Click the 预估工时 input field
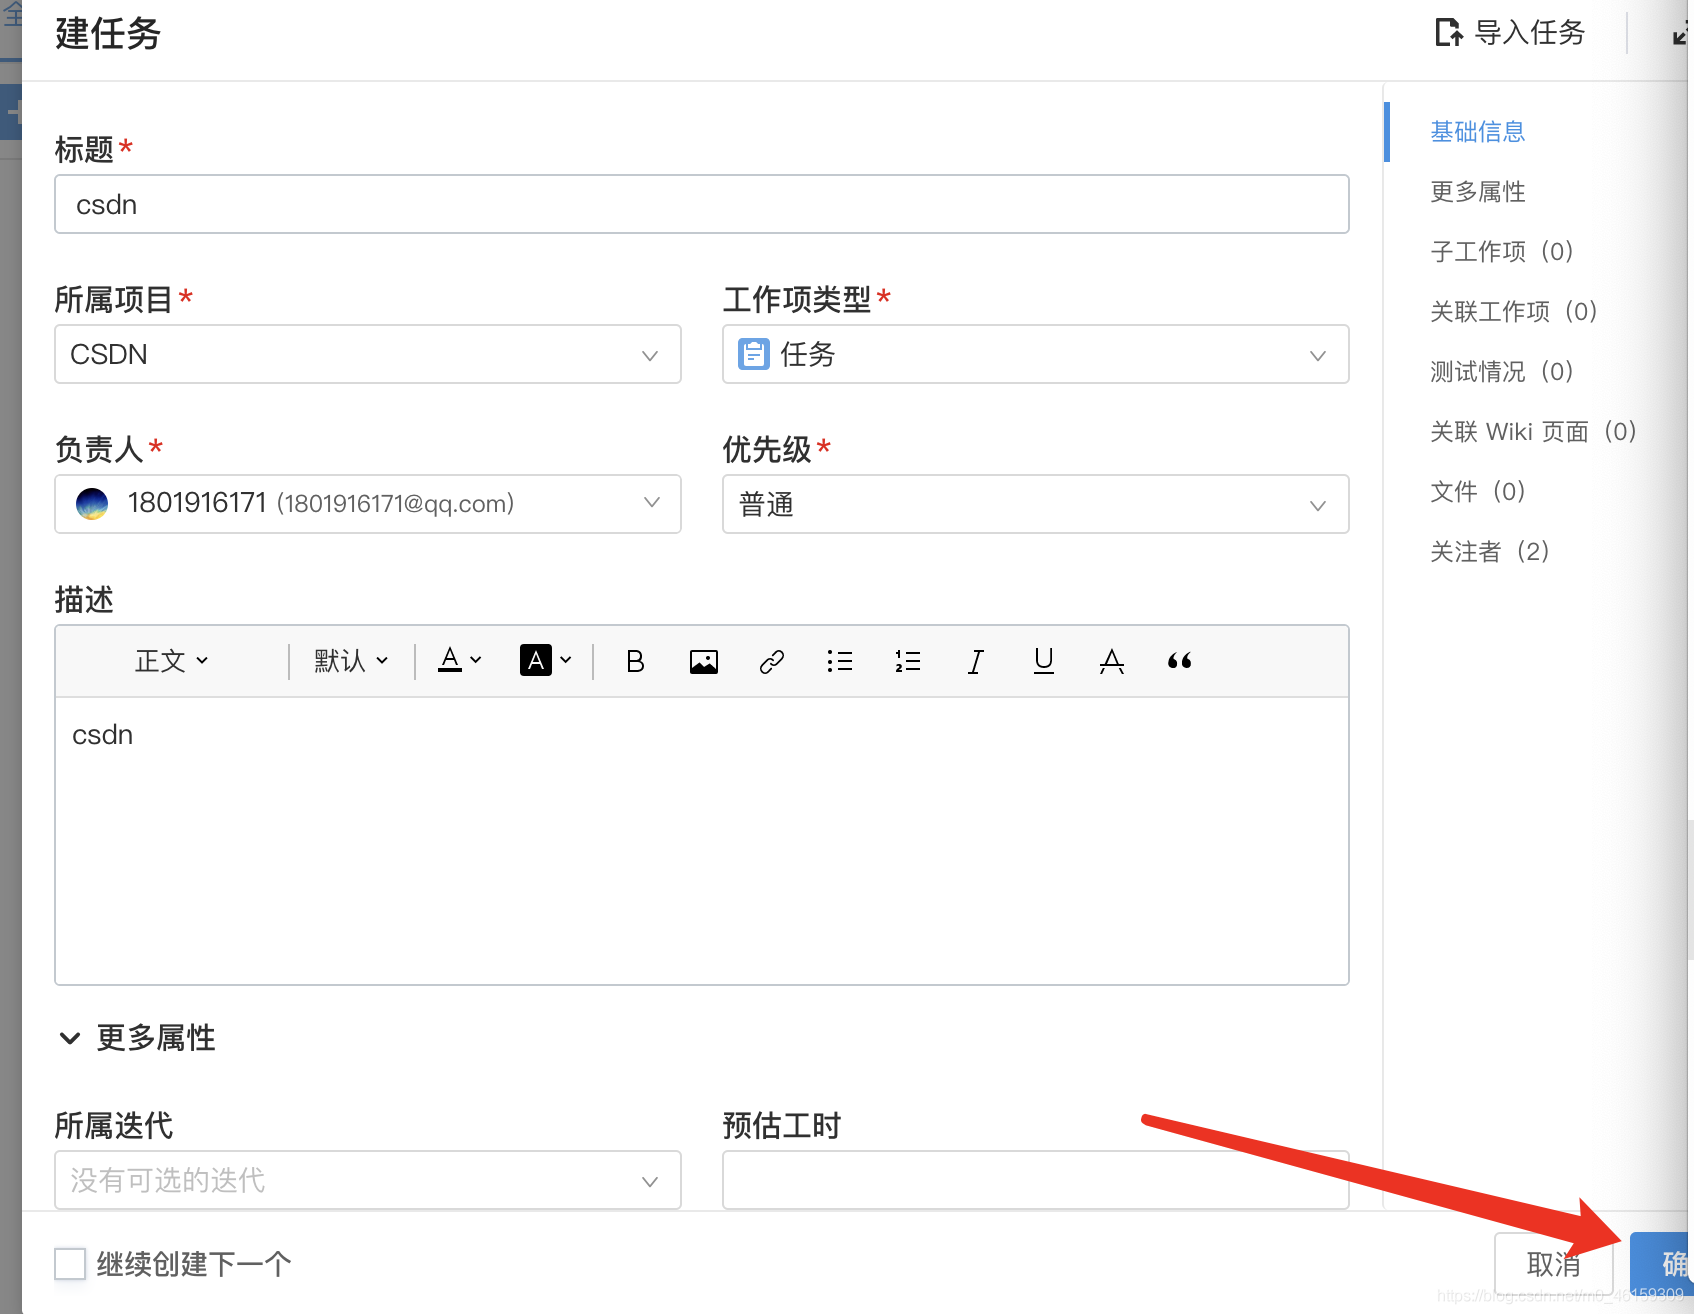The width and height of the screenshot is (1694, 1314). point(1036,1180)
